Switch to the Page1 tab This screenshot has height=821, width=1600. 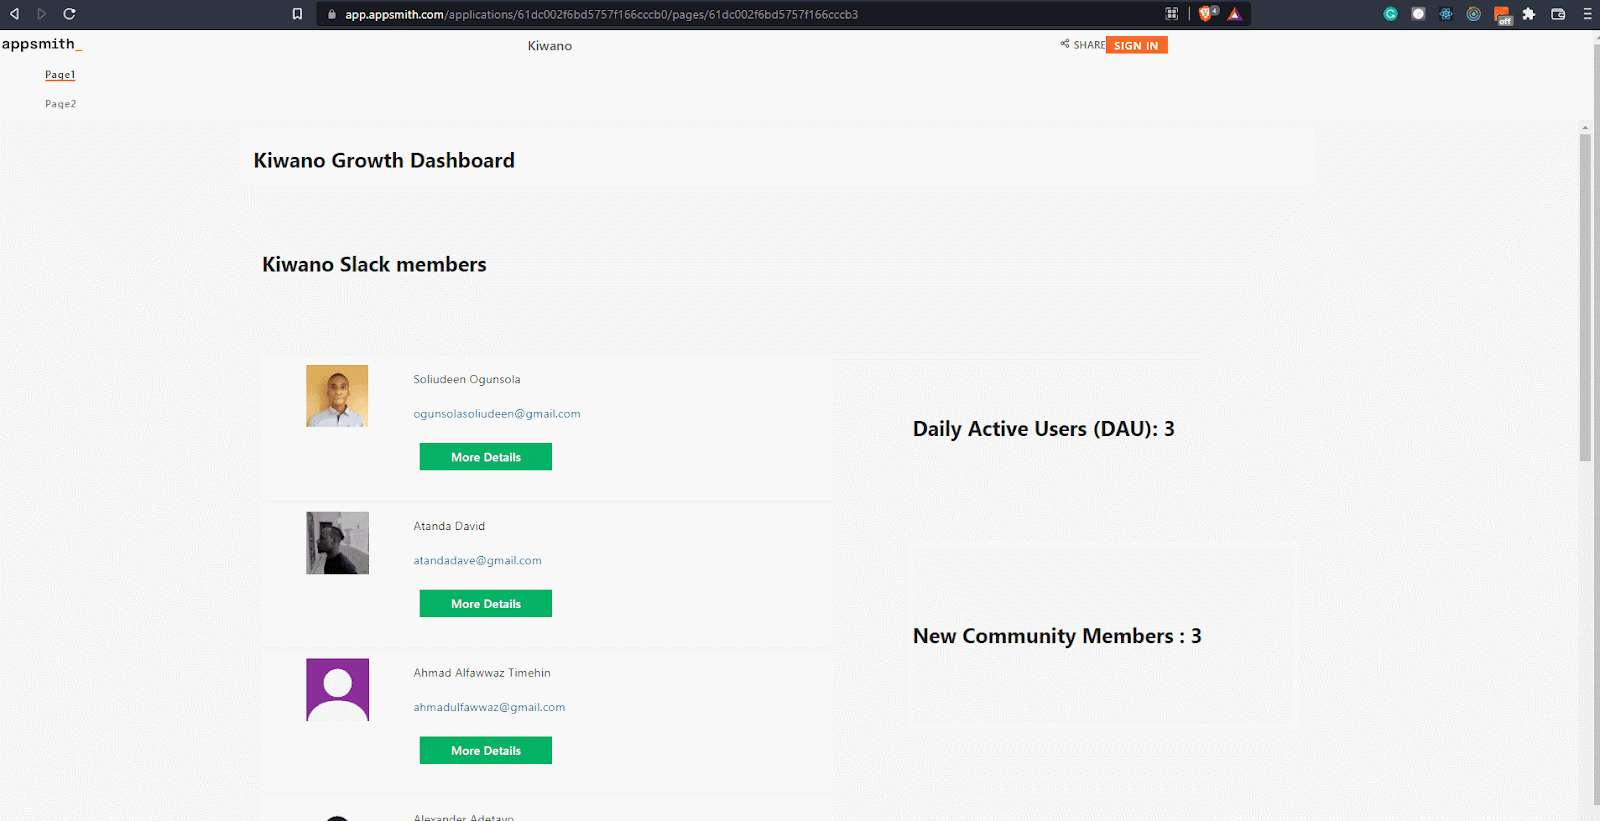(x=60, y=75)
